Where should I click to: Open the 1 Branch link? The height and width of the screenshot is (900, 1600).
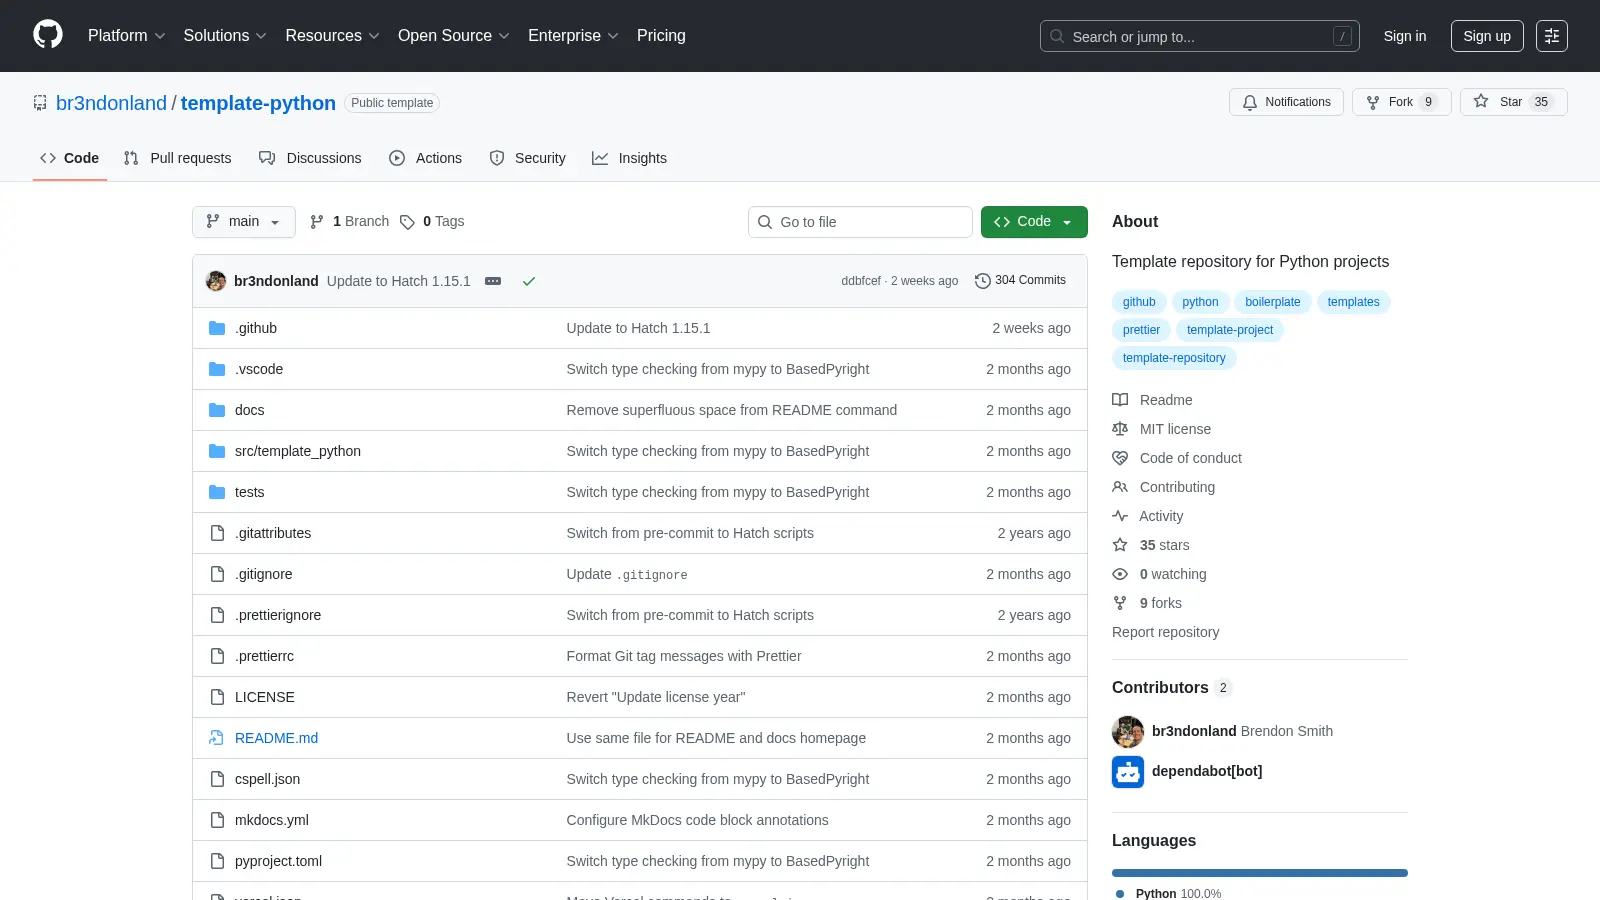click(x=349, y=222)
